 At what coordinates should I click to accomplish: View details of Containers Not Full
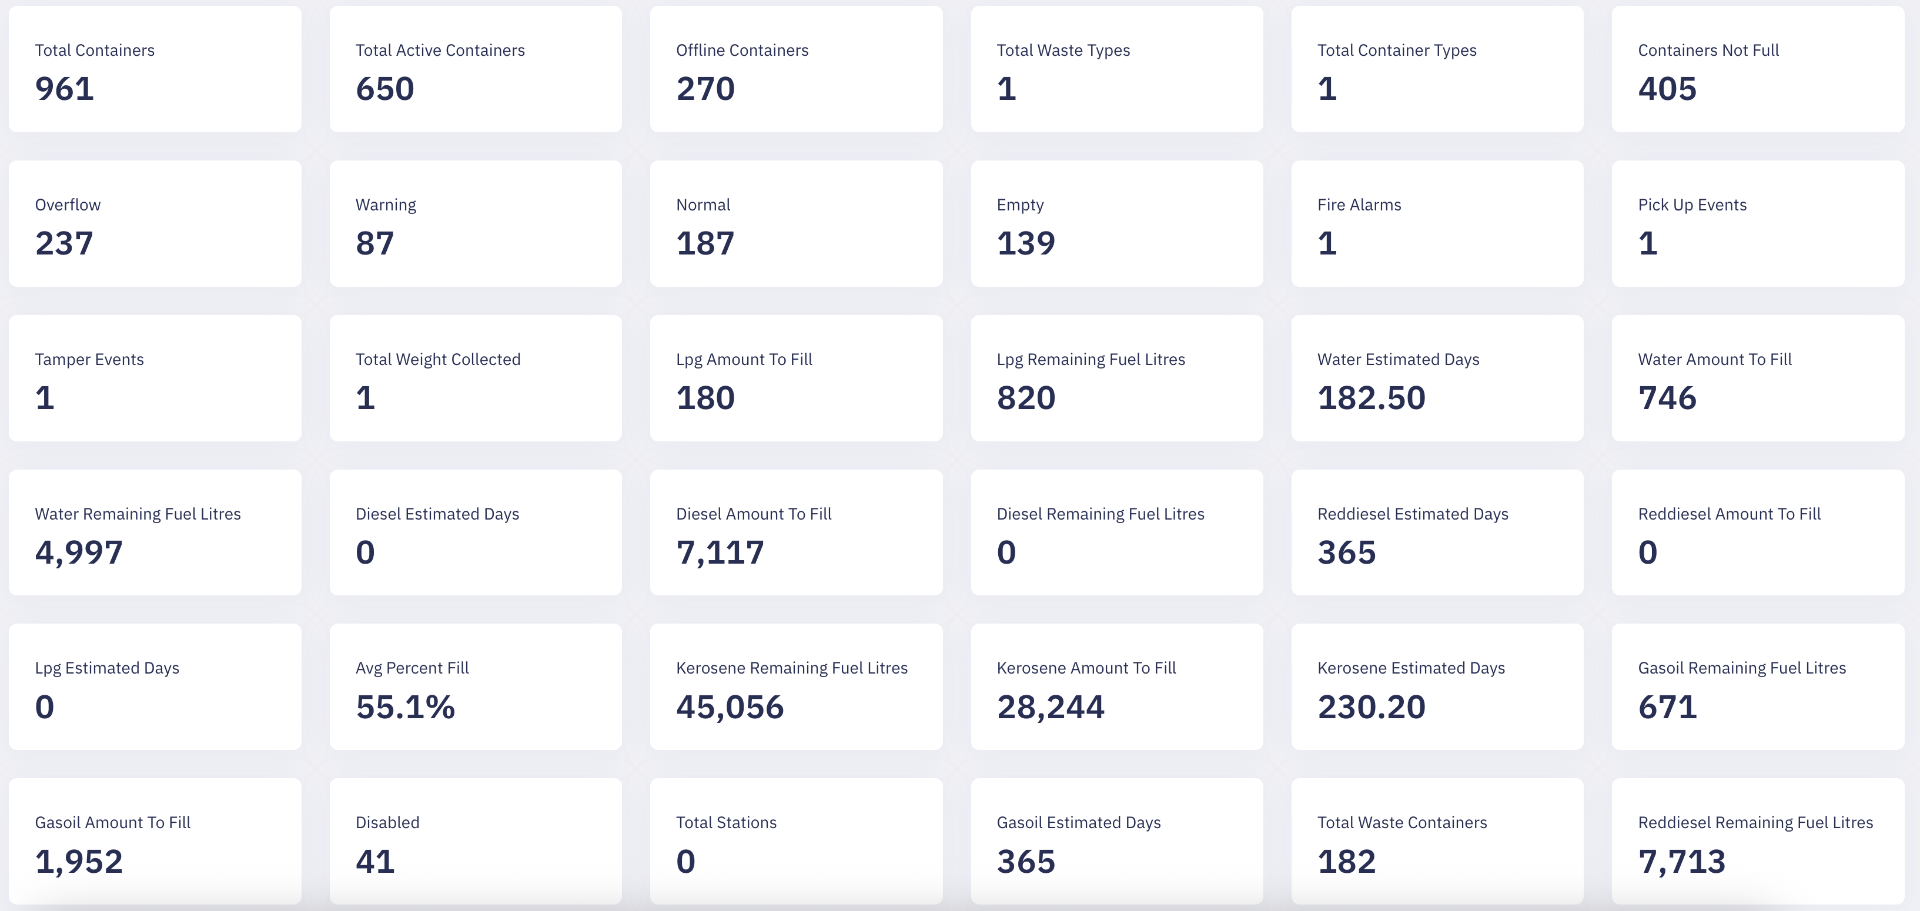pyautogui.click(x=1757, y=68)
